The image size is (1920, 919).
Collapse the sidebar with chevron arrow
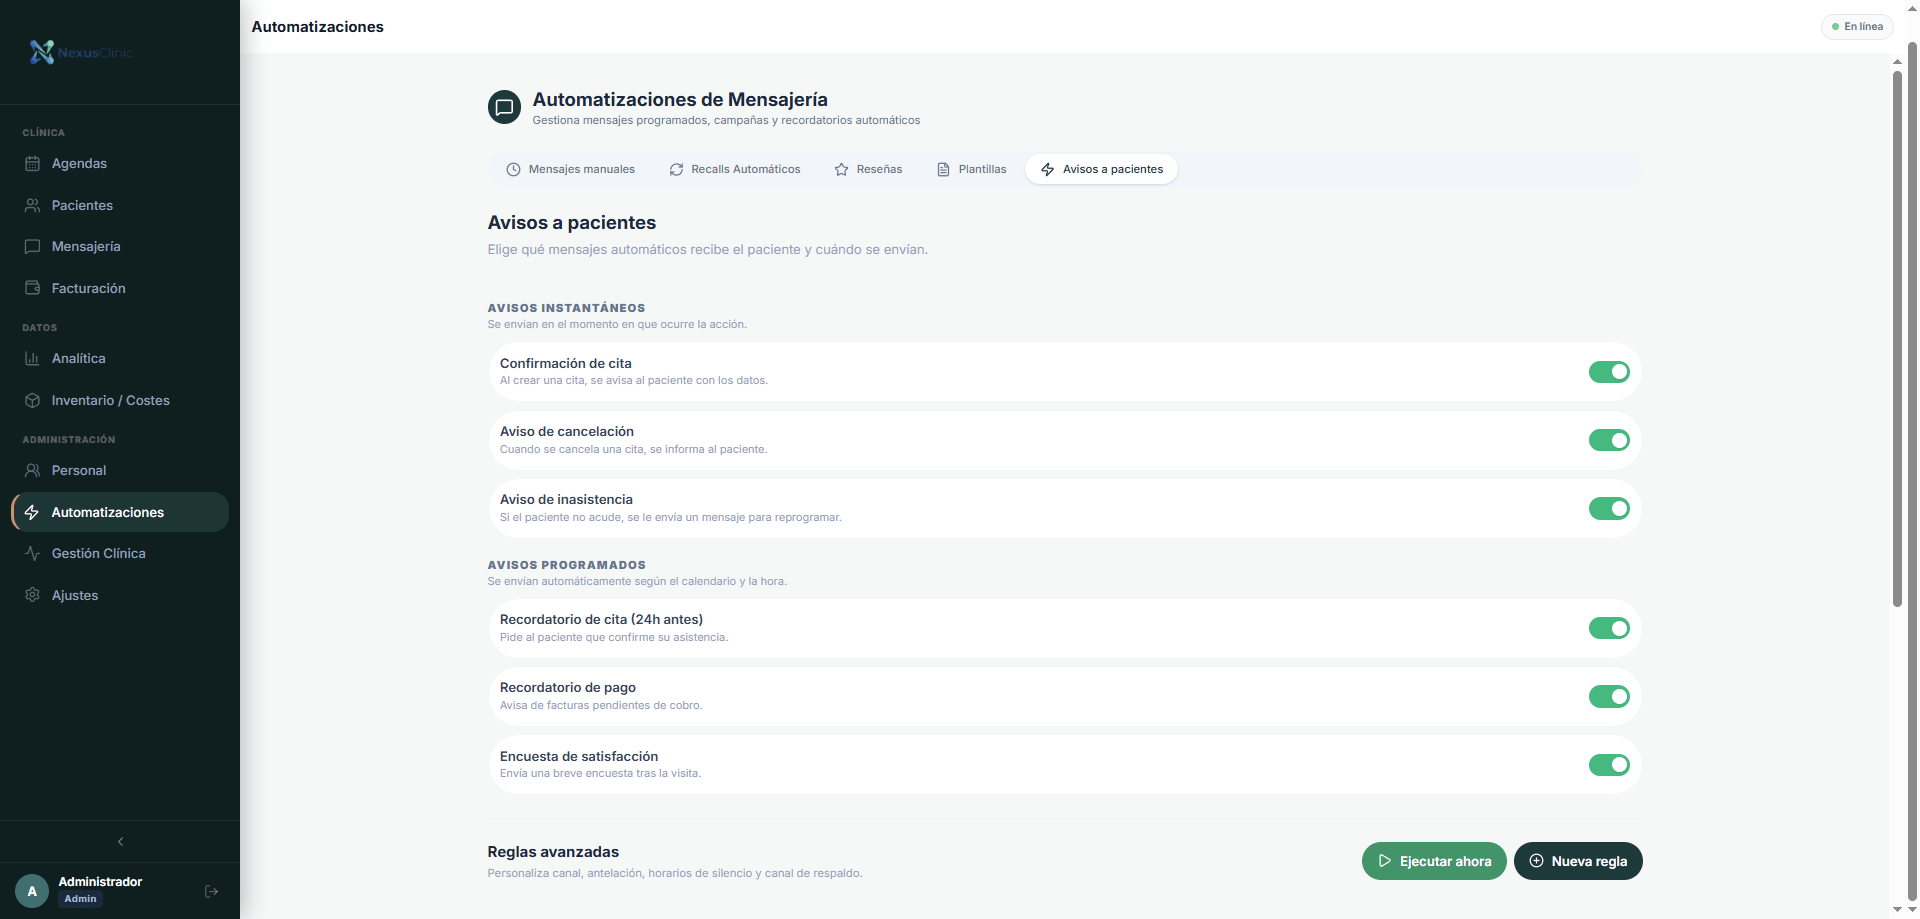(120, 841)
